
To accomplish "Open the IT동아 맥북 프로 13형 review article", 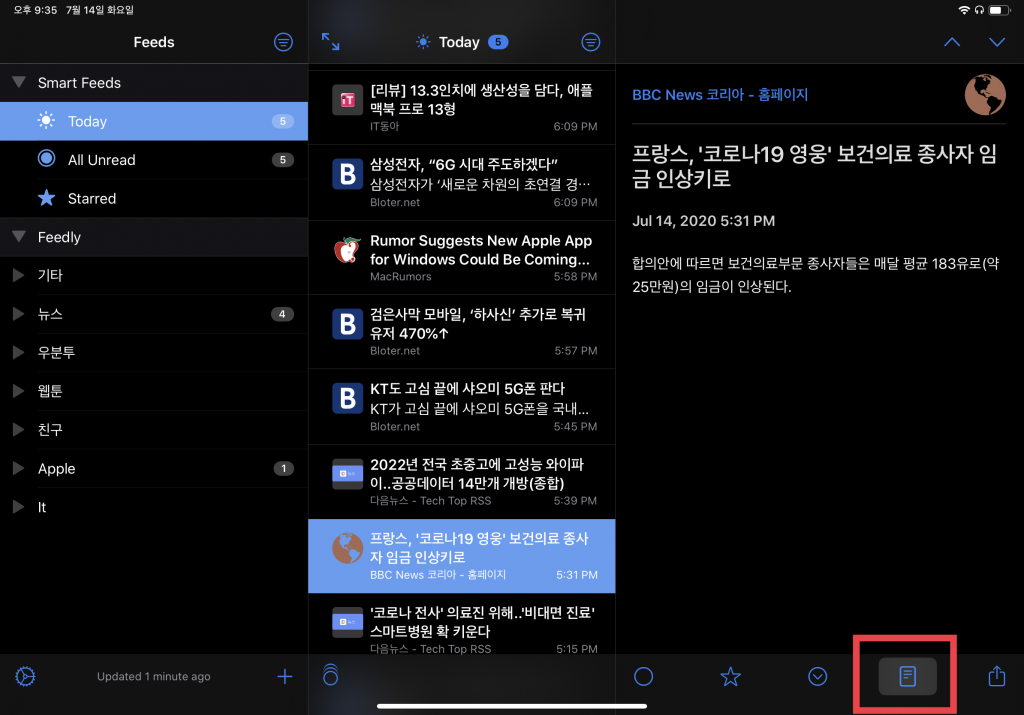I will pos(462,108).
